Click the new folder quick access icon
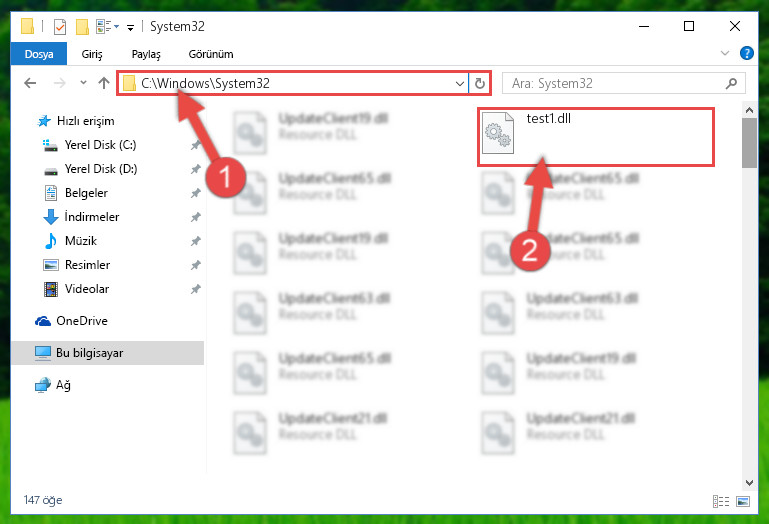Screen dimensions: 769x524 (x=82, y=26)
